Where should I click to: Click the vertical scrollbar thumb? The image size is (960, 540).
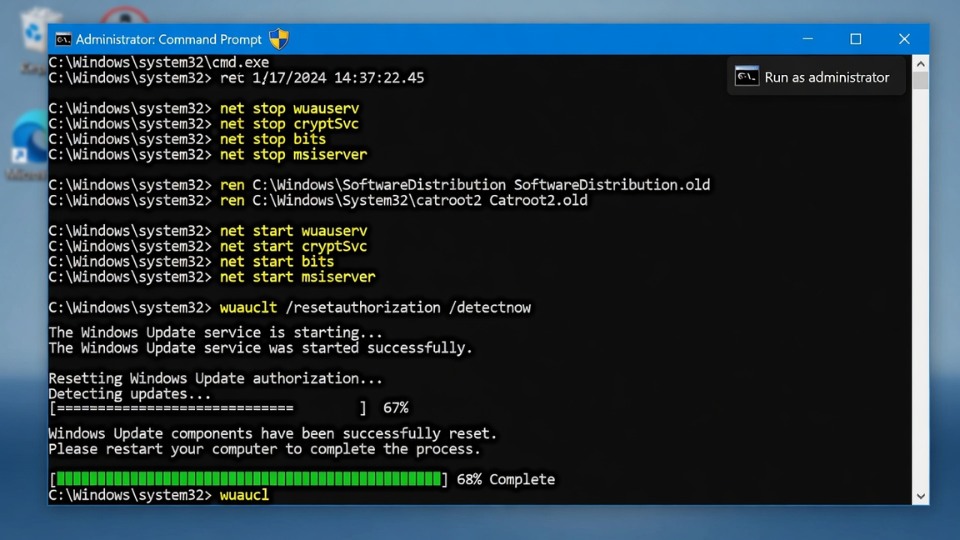920,81
